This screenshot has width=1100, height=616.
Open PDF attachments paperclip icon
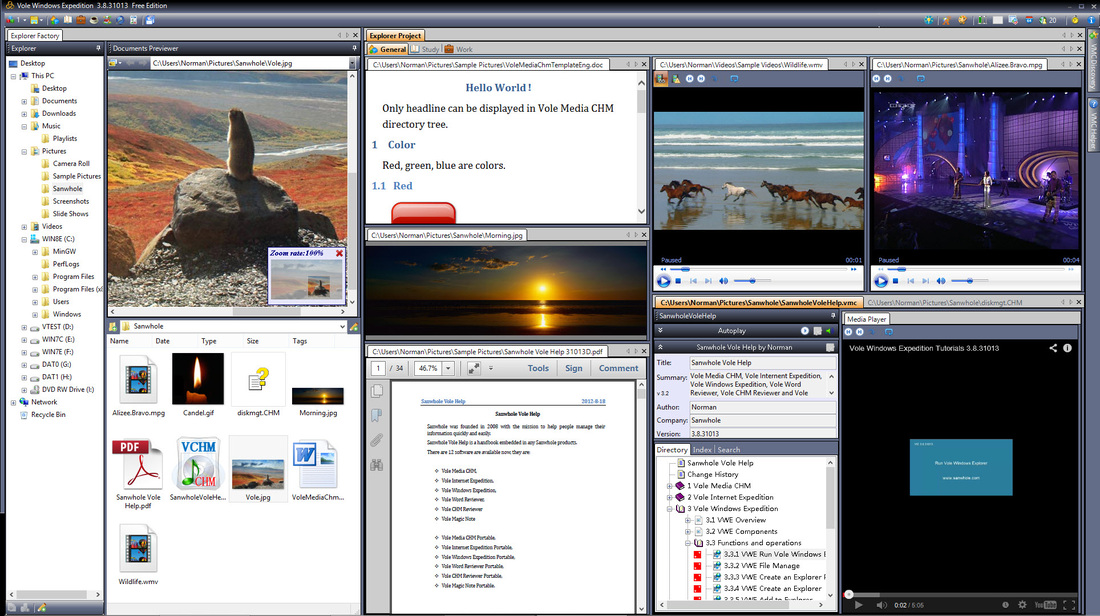(377, 439)
